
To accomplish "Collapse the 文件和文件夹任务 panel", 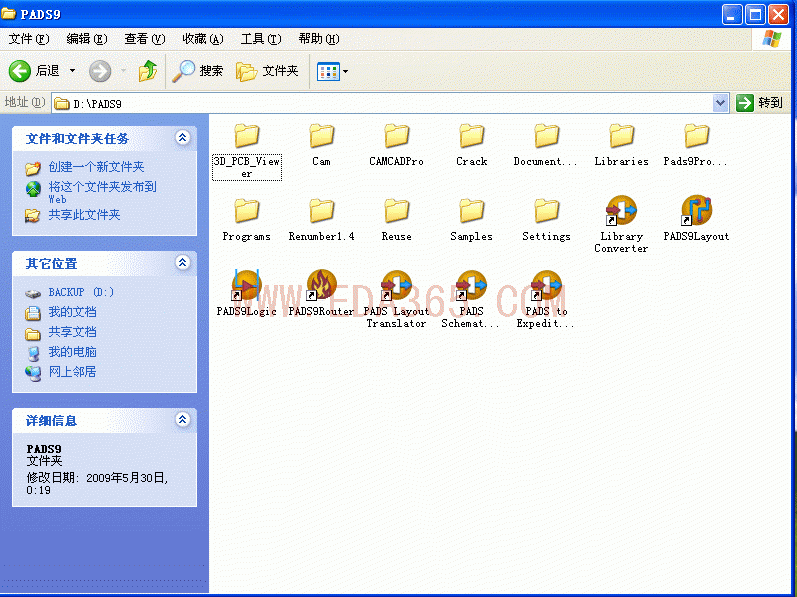I will click(182, 138).
